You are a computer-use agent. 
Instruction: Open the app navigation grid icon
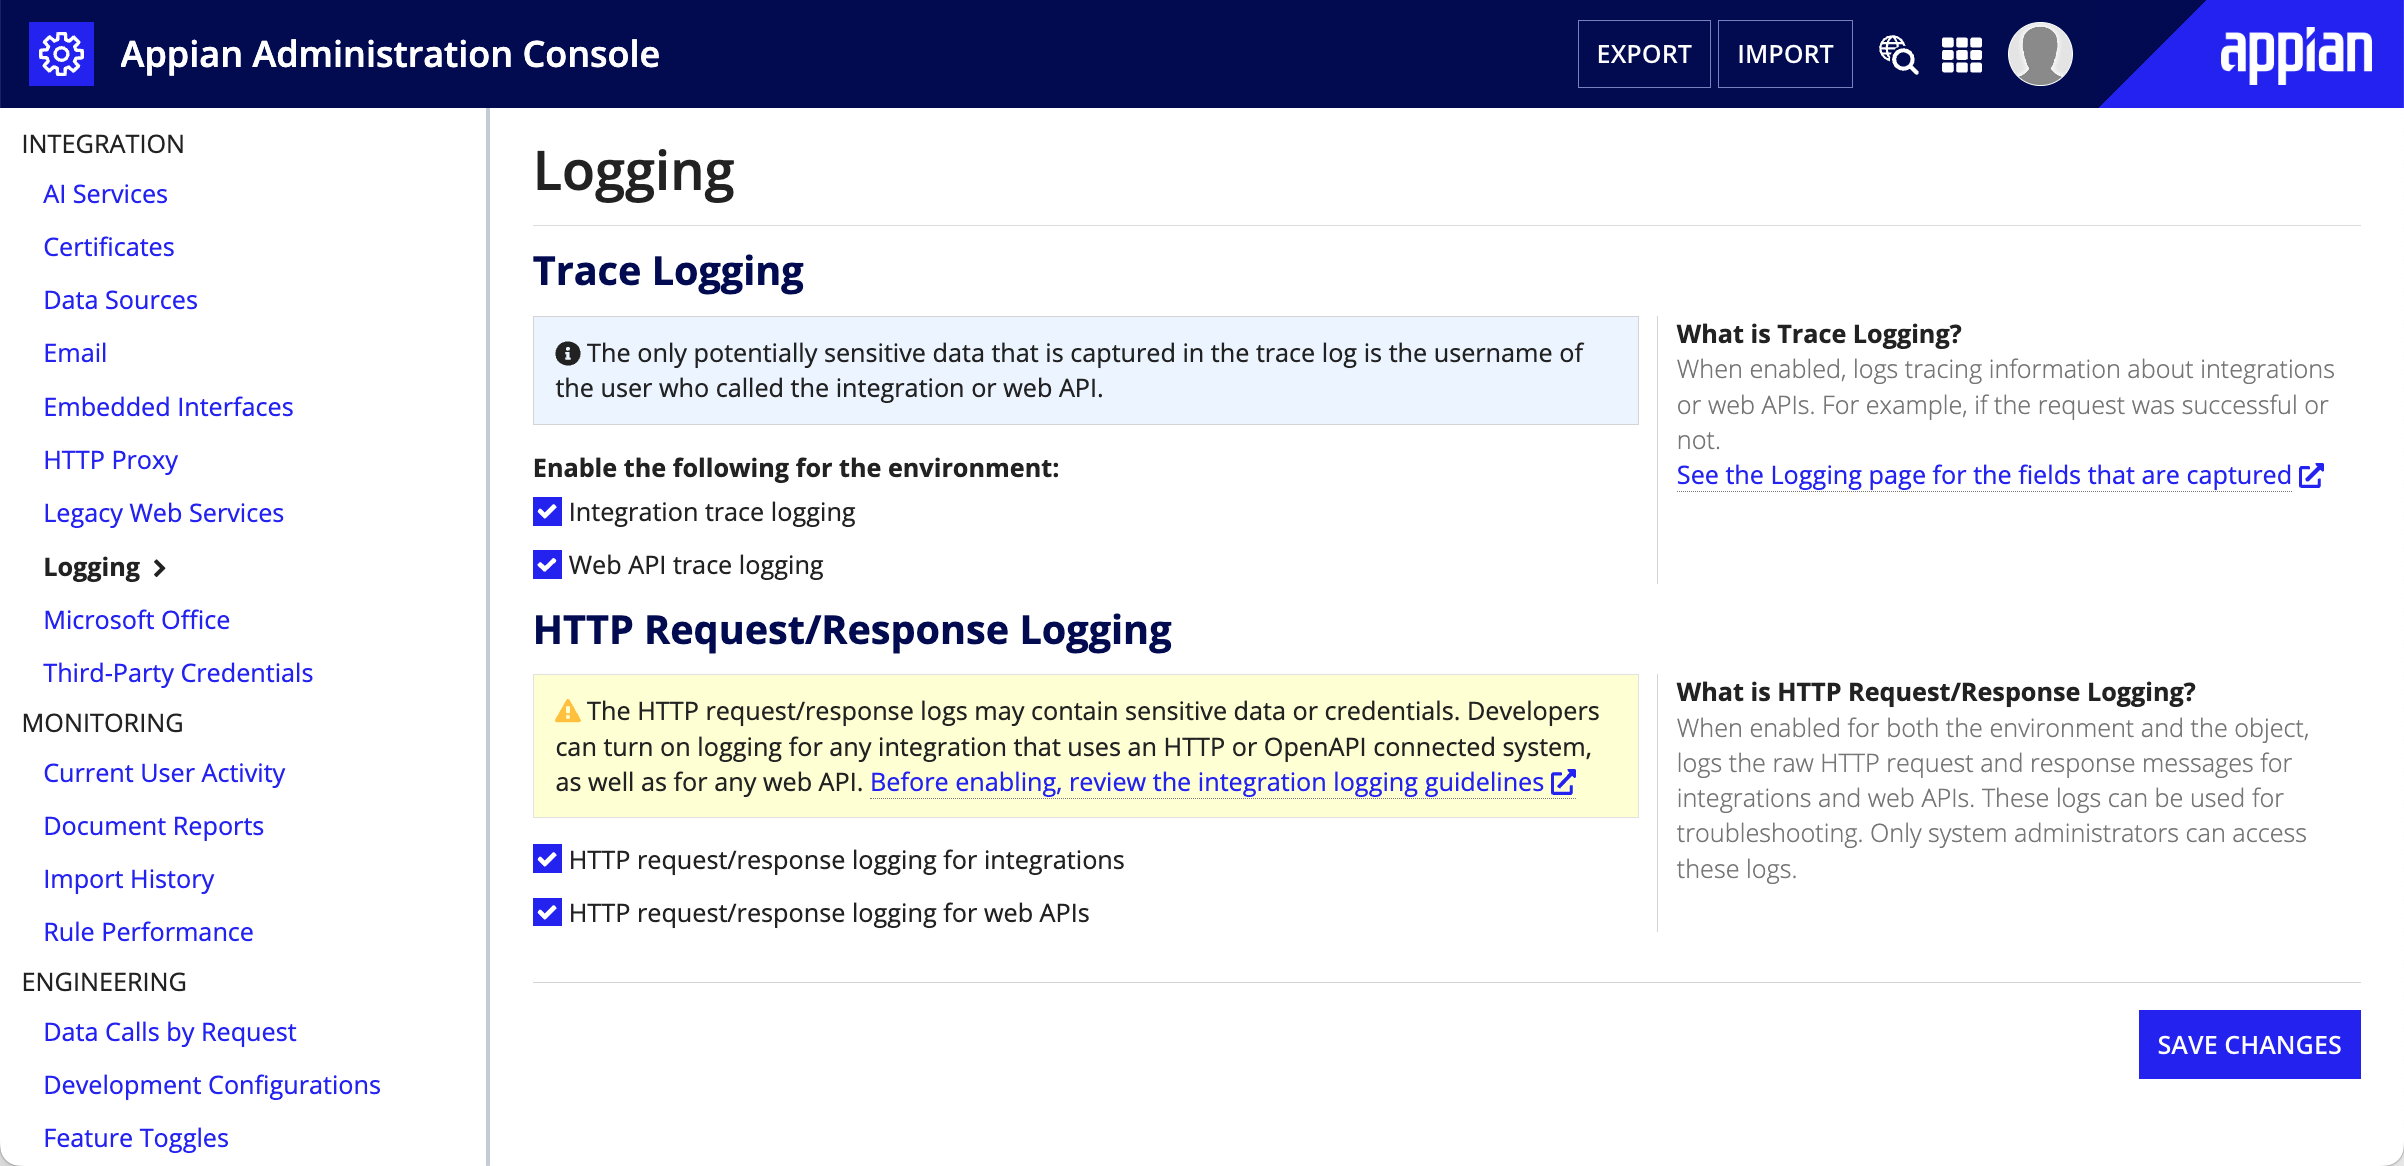pyautogui.click(x=1961, y=55)
